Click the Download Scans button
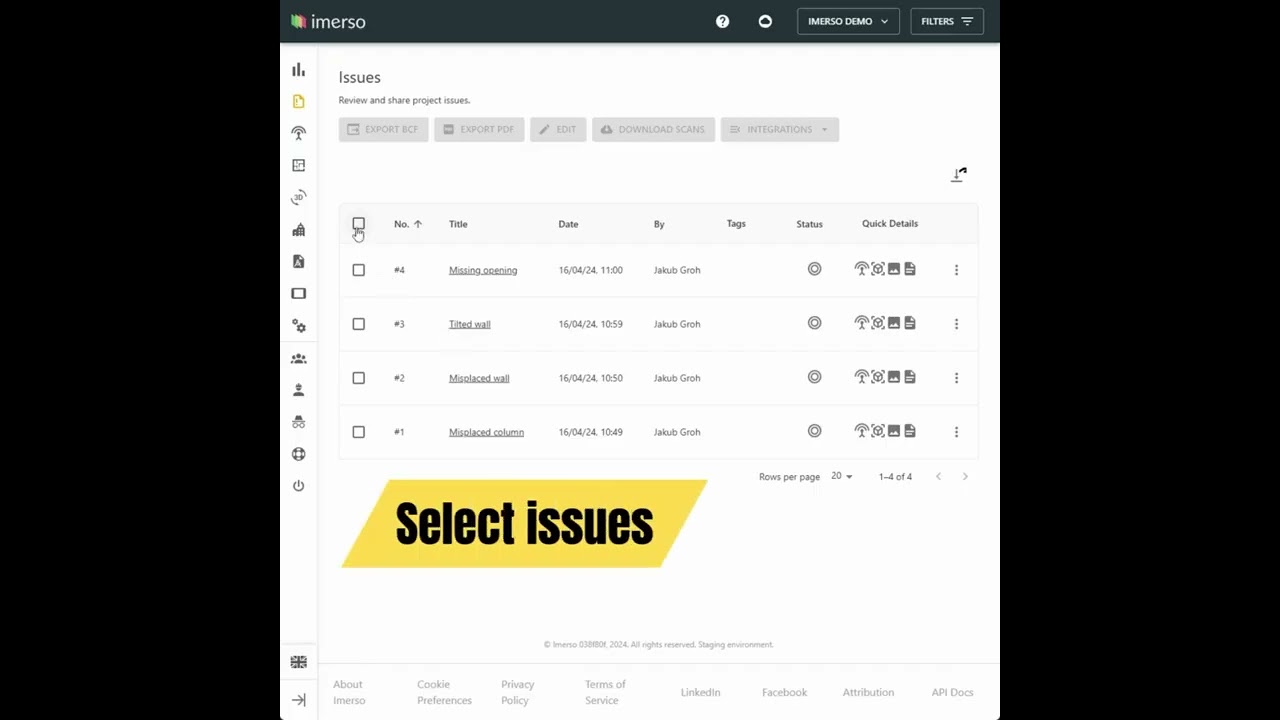 click(653, 129)
